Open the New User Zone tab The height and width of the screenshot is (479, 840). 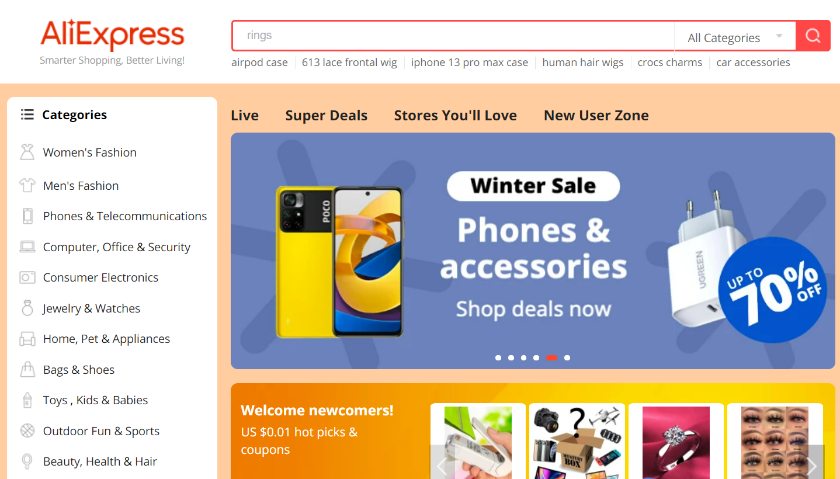click(596, 115)
